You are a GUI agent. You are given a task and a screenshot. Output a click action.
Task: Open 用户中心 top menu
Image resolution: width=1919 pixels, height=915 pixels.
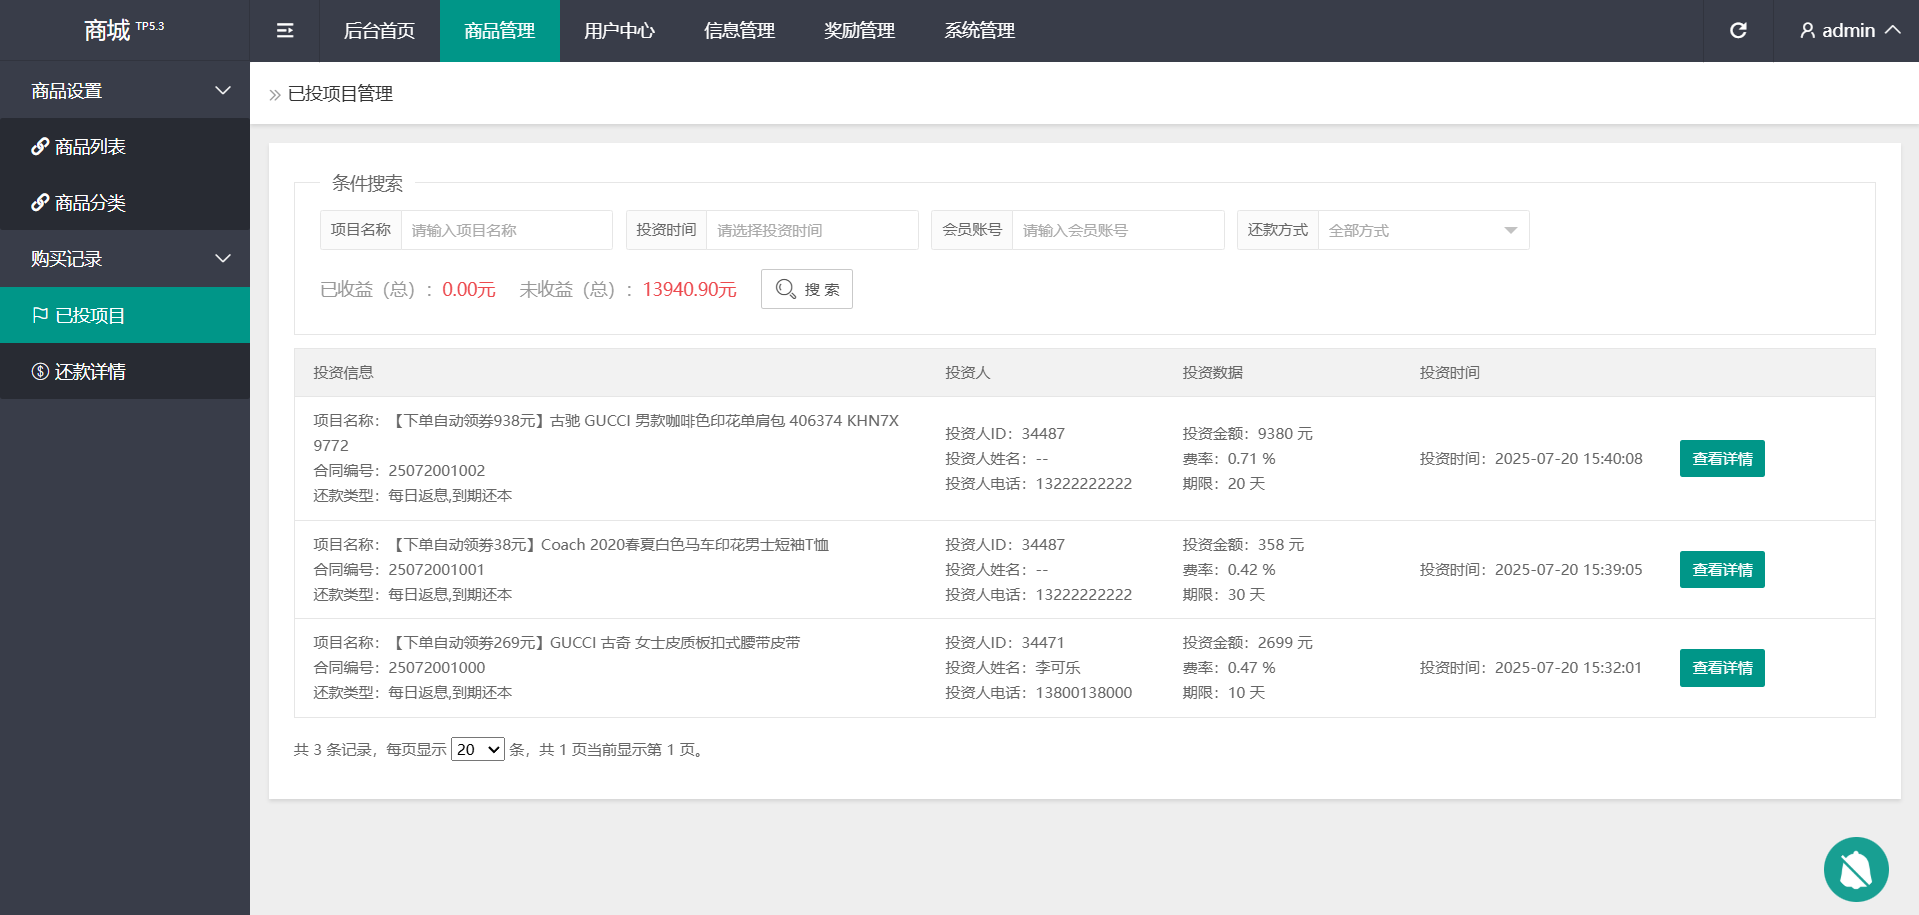(x=620, y=31)
